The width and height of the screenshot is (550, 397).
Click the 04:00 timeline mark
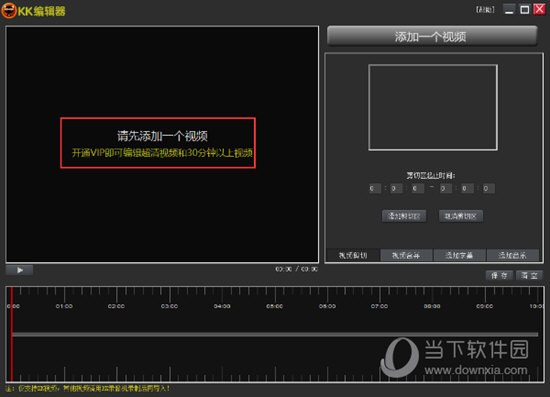pos(222,306)
